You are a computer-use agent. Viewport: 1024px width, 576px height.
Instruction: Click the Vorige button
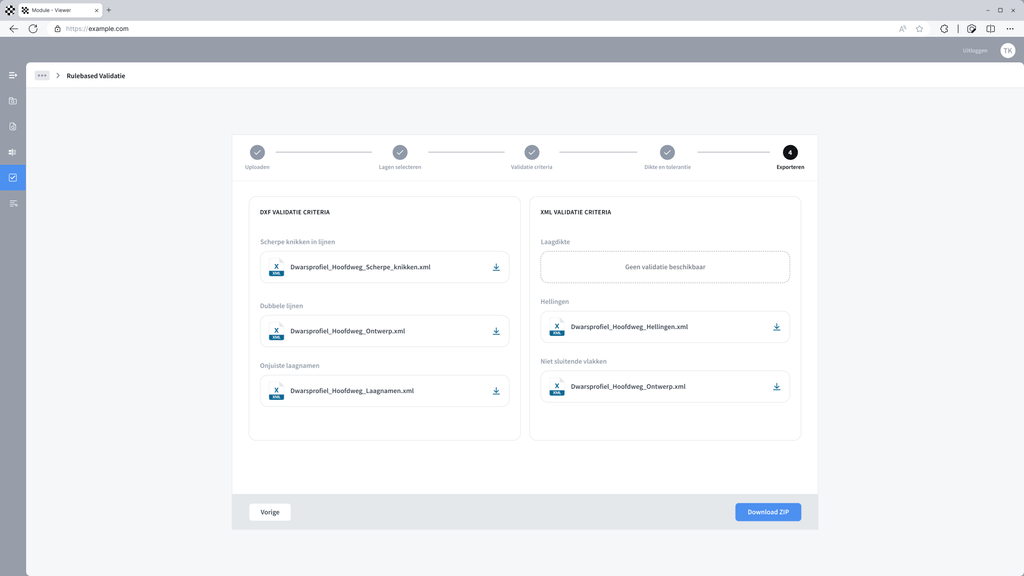270,512
